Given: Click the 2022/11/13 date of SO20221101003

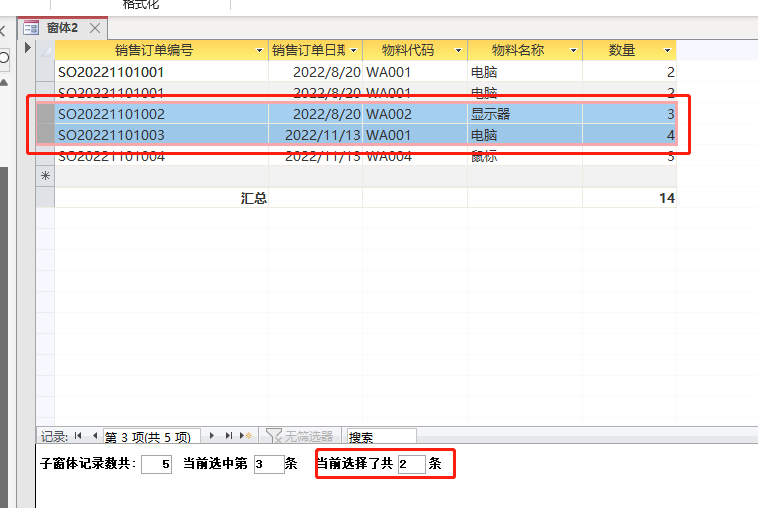Looking at the screenshot, I should click(x=315, y=135).
